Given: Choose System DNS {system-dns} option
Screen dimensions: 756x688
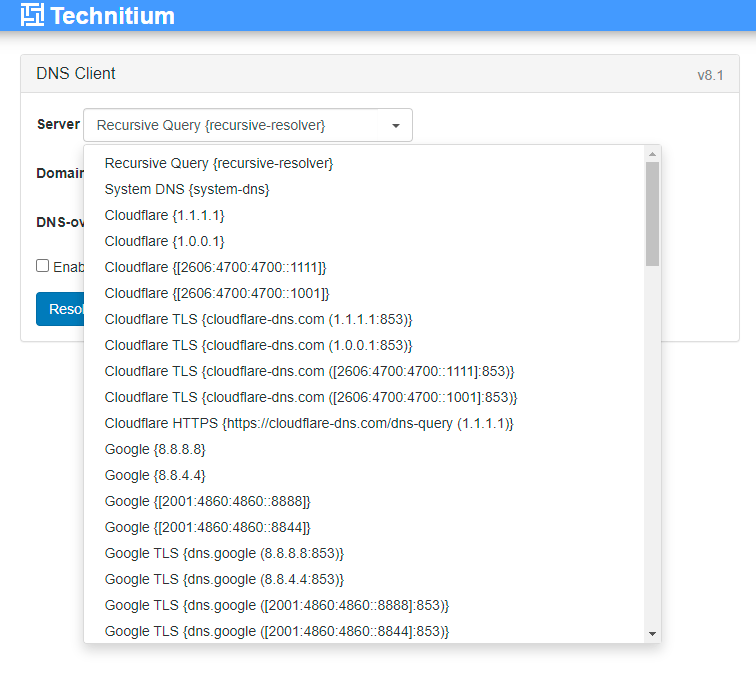Looking at the screenshot, I should [x=187, y=189].
